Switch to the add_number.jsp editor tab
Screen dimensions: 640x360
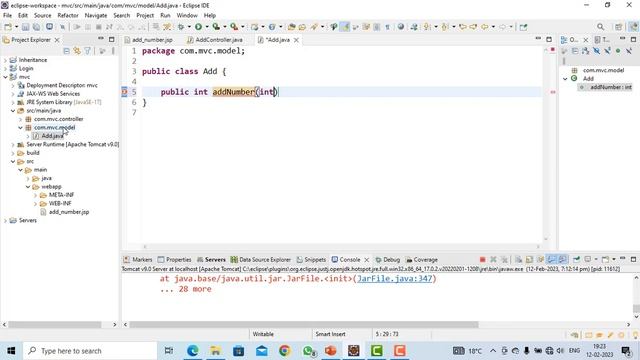[149, 40]
